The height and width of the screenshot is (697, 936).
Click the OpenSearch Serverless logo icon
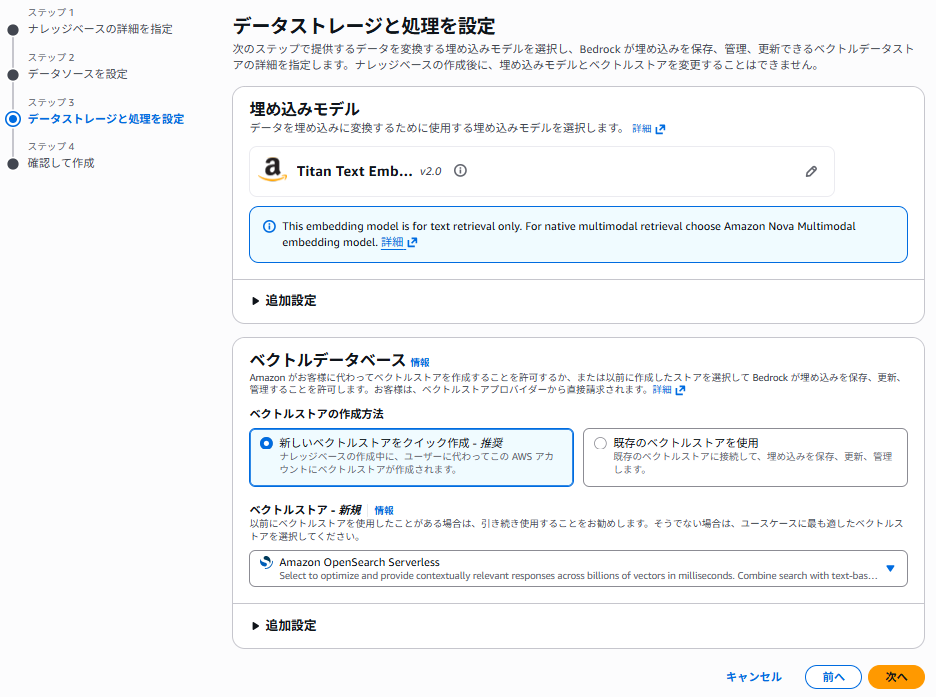266,562
